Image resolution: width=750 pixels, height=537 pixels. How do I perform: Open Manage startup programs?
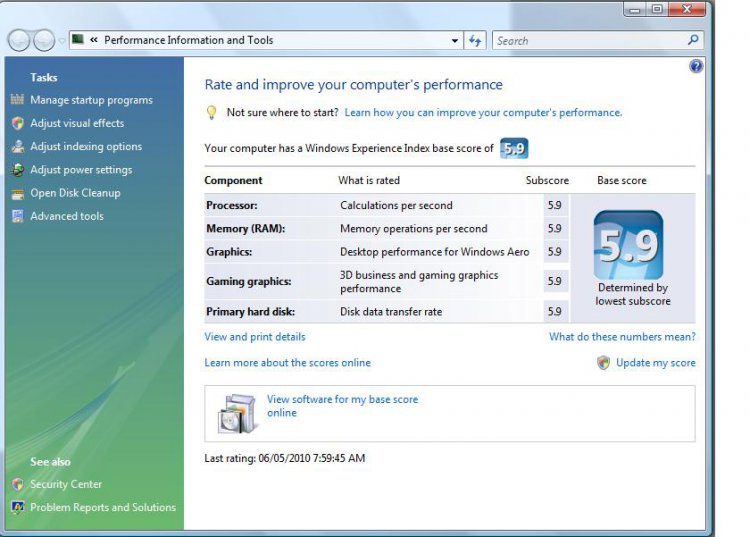coord(91,100)
